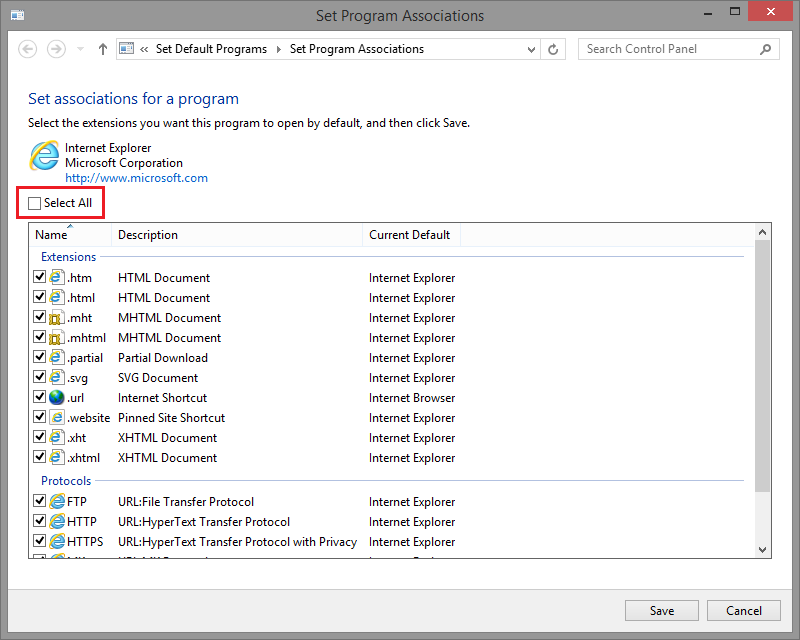The image size is (800, 640).
Task: Click the .partial file type icon
Action: point(57,357)
